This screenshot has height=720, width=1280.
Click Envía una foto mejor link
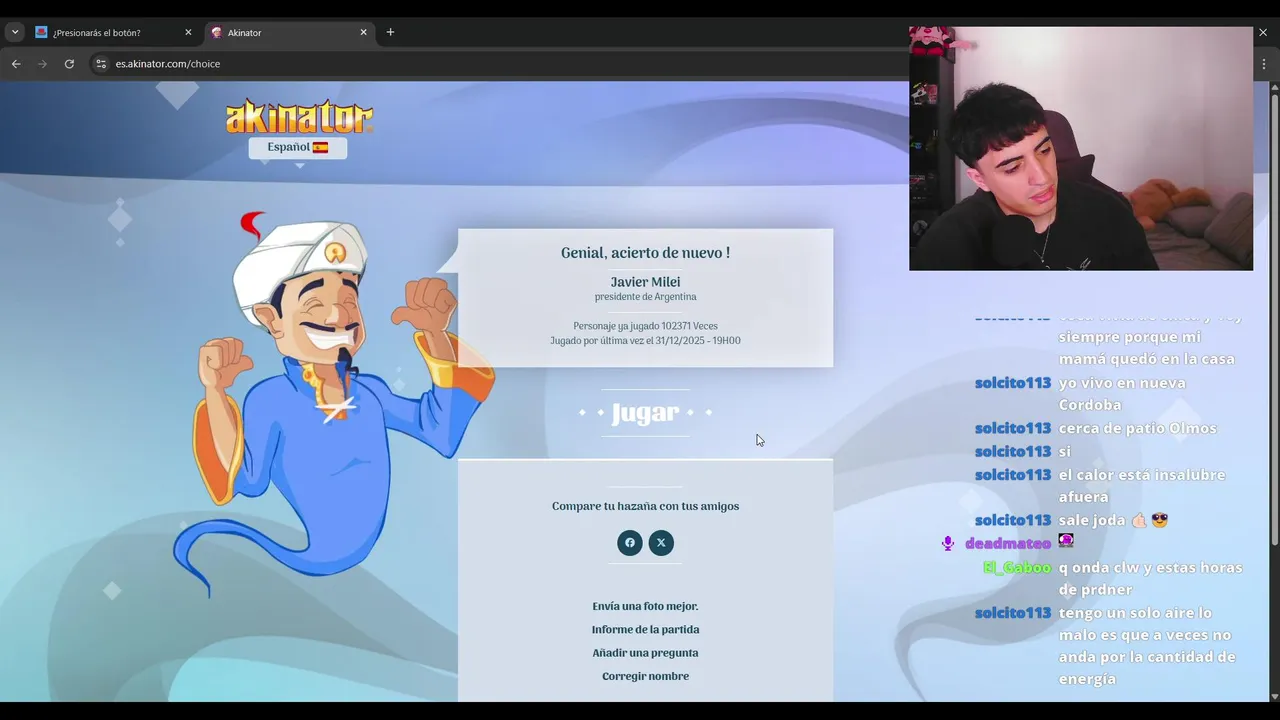645,606
